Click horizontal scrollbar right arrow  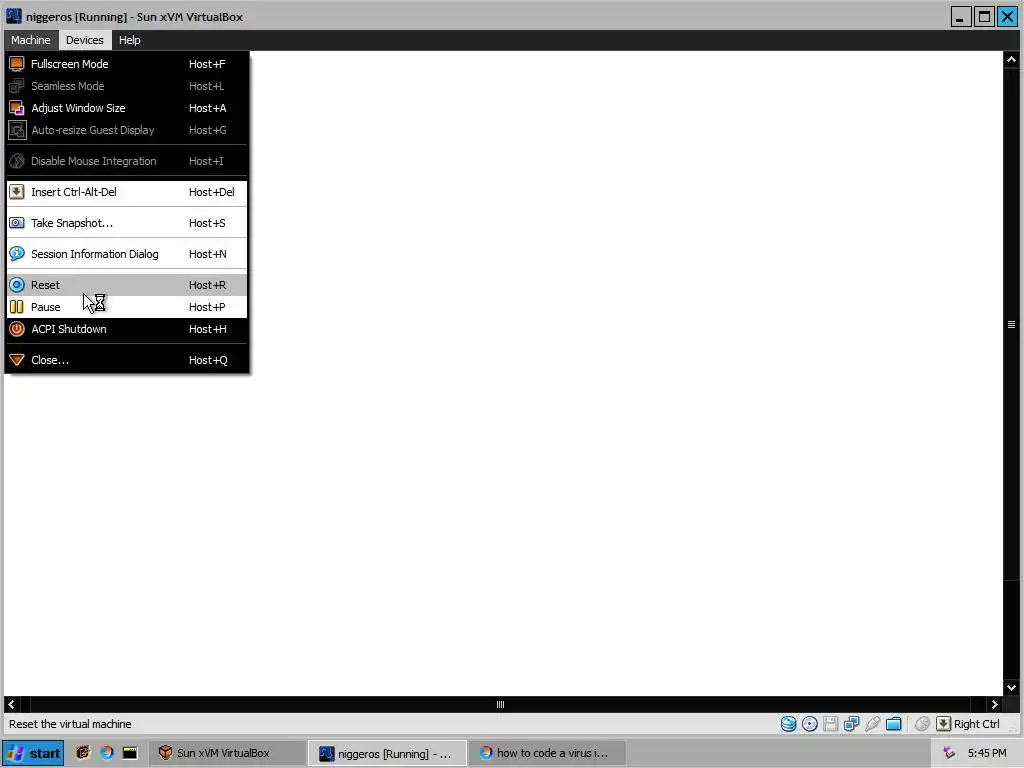pyautogui.click(x=995, y=704)
